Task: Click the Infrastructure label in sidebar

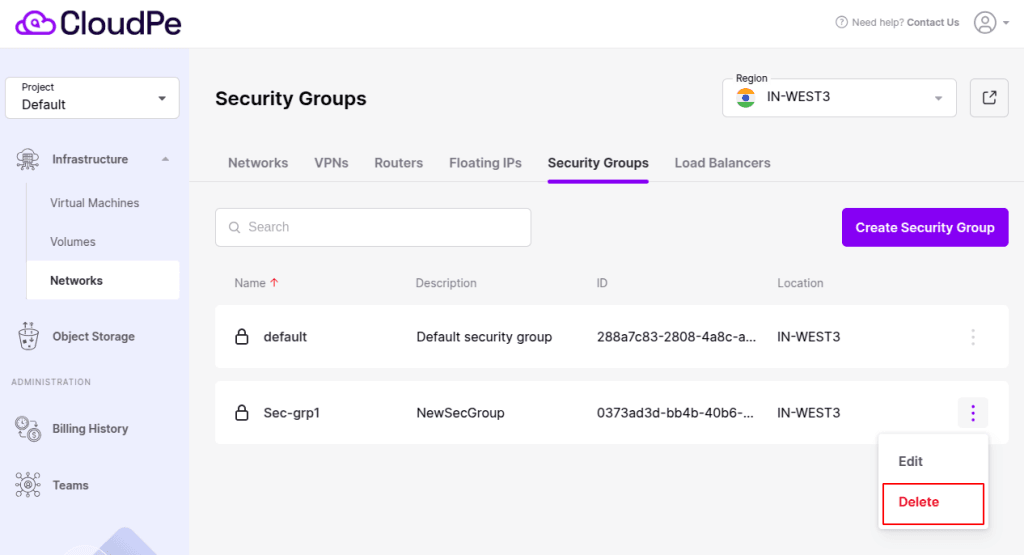Action: [x=90, y=159]
